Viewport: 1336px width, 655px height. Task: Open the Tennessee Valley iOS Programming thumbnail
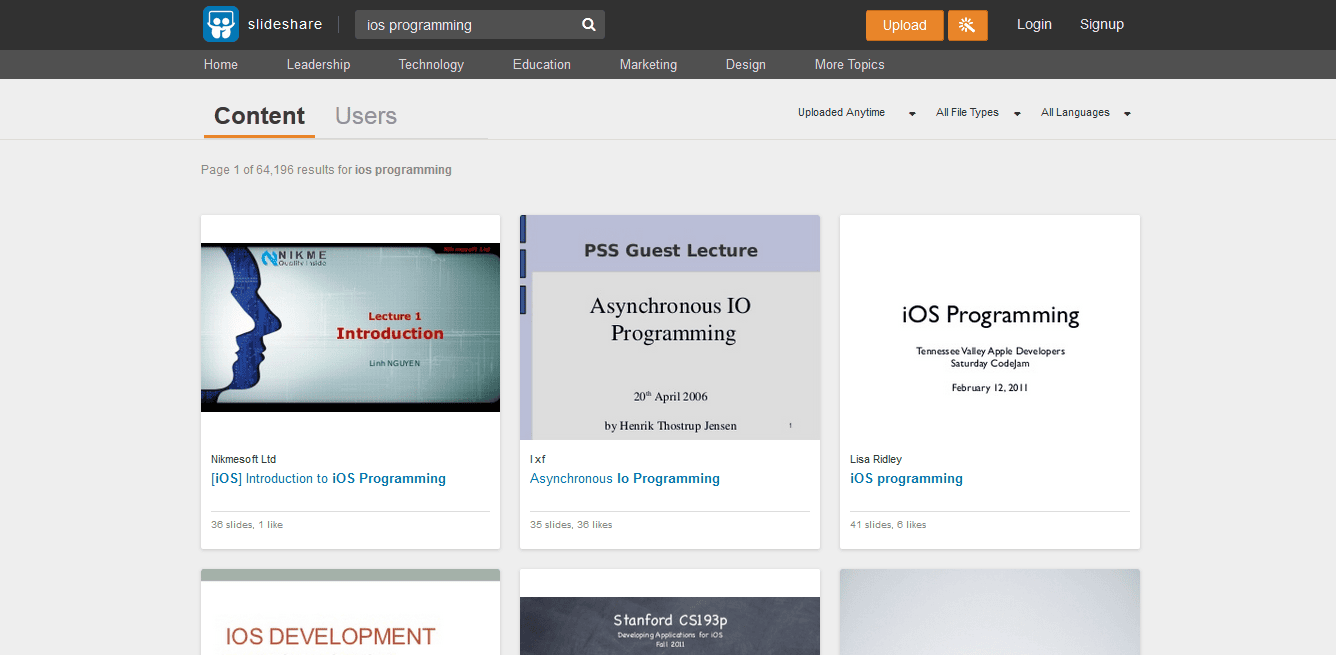(990, 327)
